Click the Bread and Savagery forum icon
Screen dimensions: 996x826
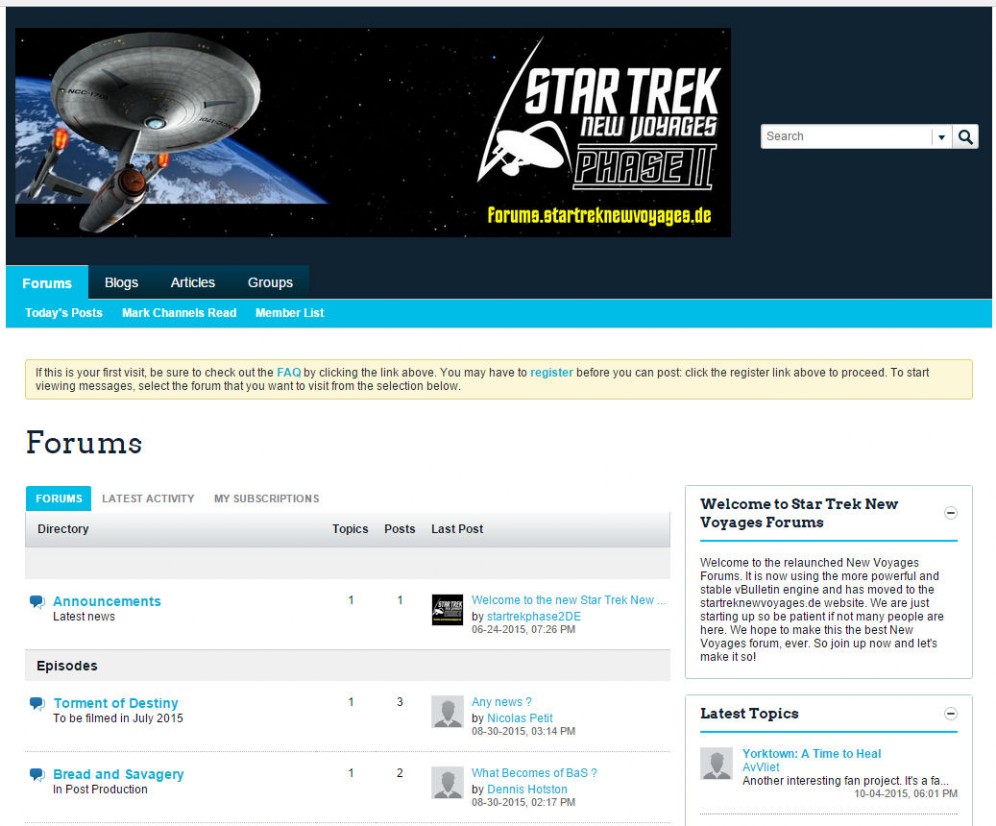pos(37,775)
